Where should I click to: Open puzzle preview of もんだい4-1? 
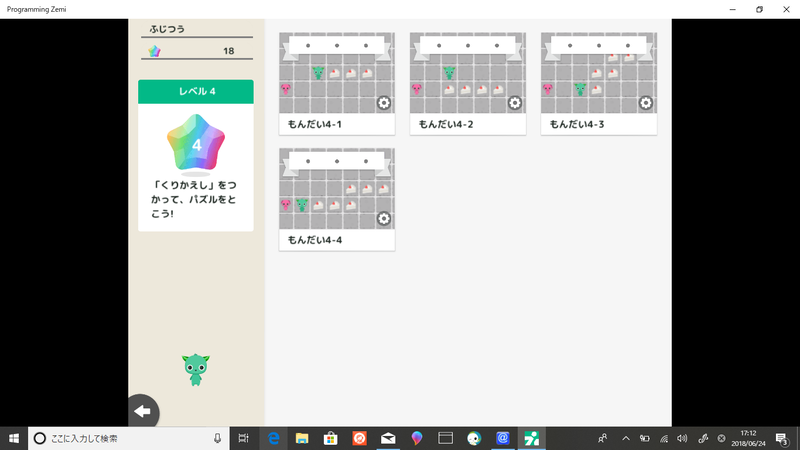tap(337, 73)
